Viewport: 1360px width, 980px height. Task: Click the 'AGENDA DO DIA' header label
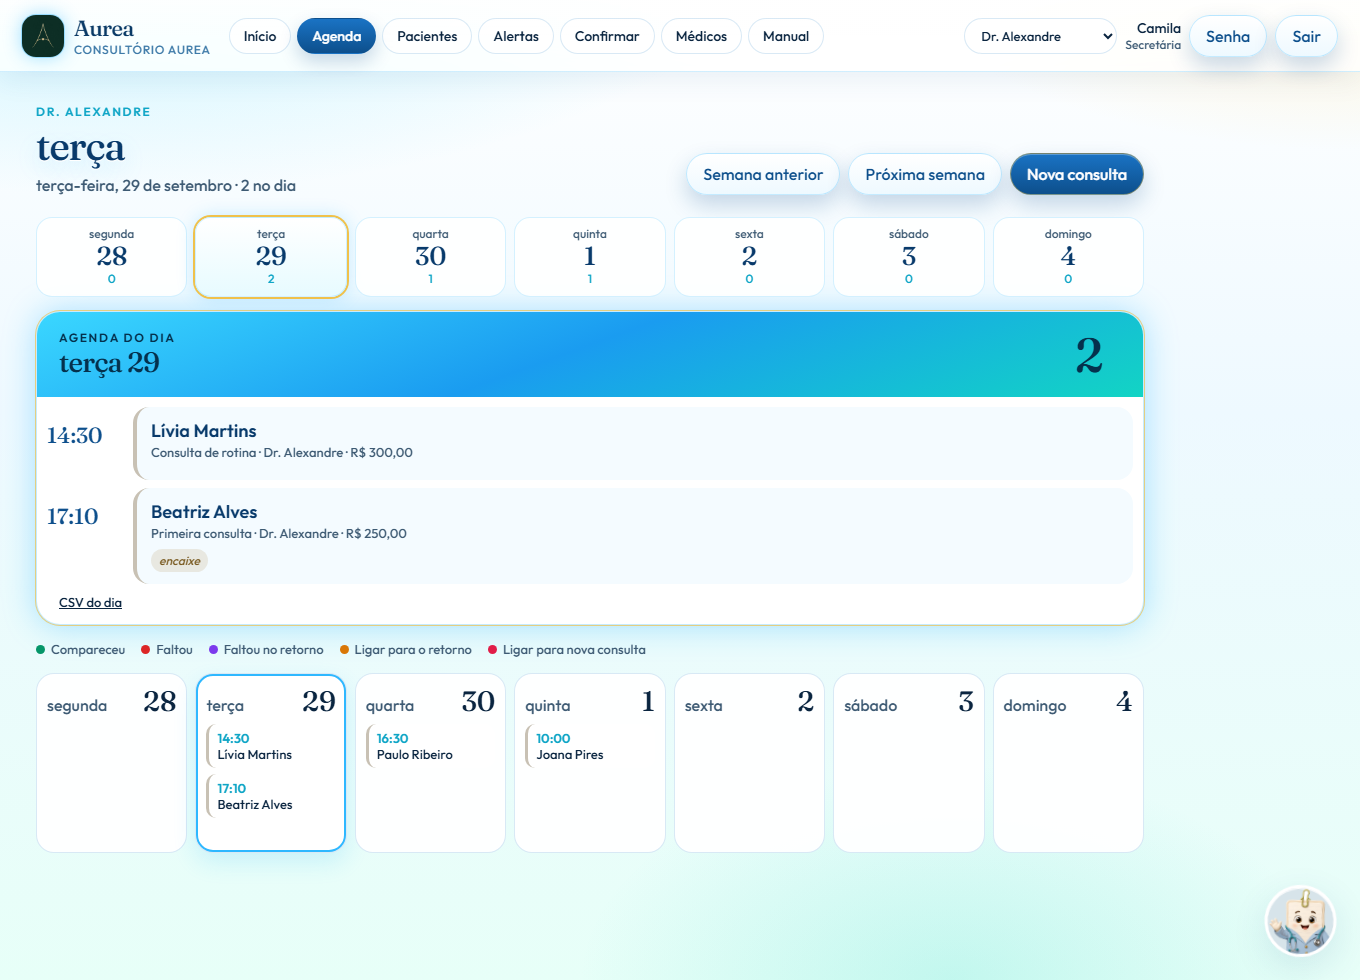pyautogui.click(x=117, y=338)
